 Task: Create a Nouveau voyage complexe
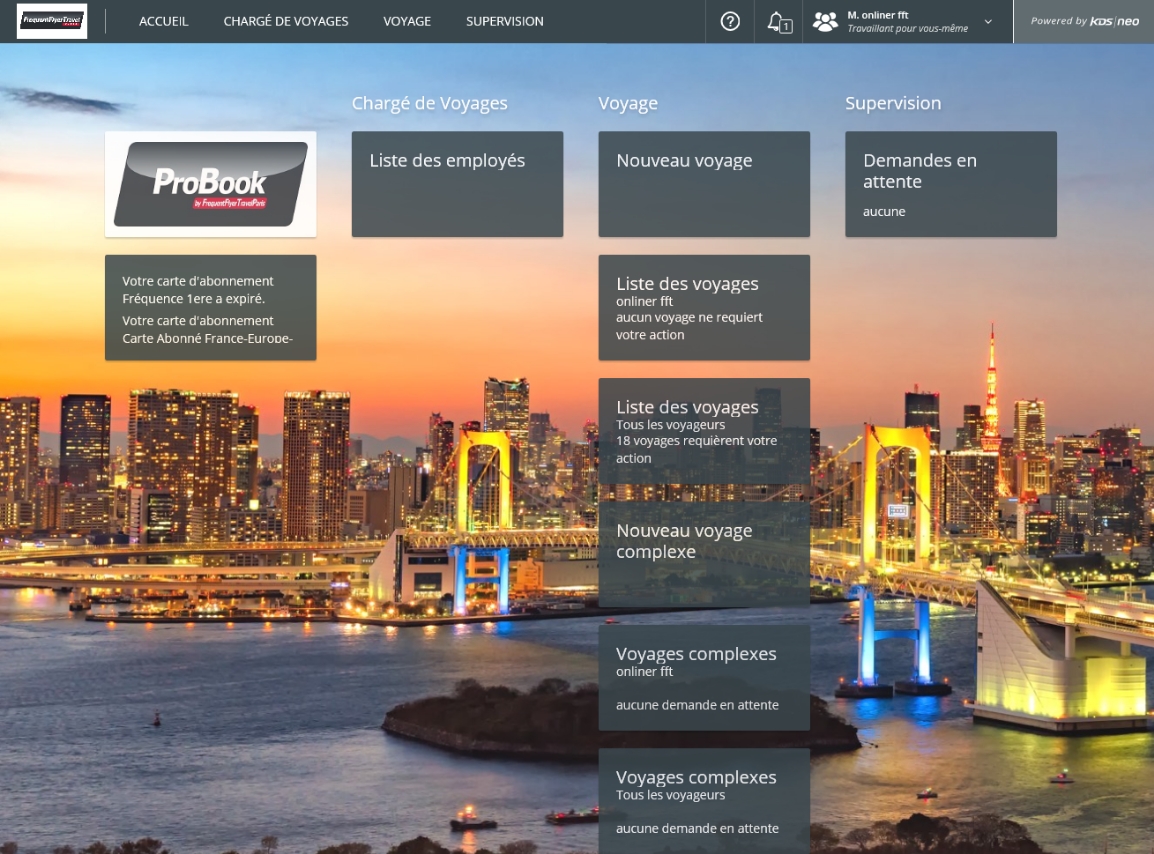[704, 554]
